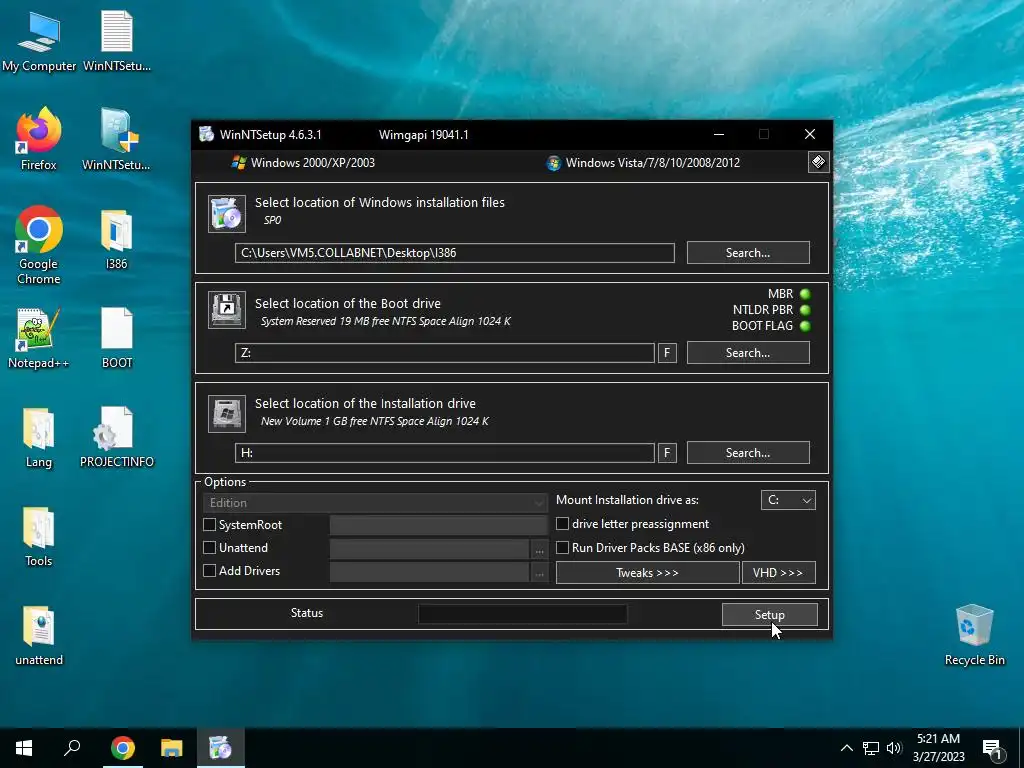Open the WinNTSetup text document icon

coord(117,41)
